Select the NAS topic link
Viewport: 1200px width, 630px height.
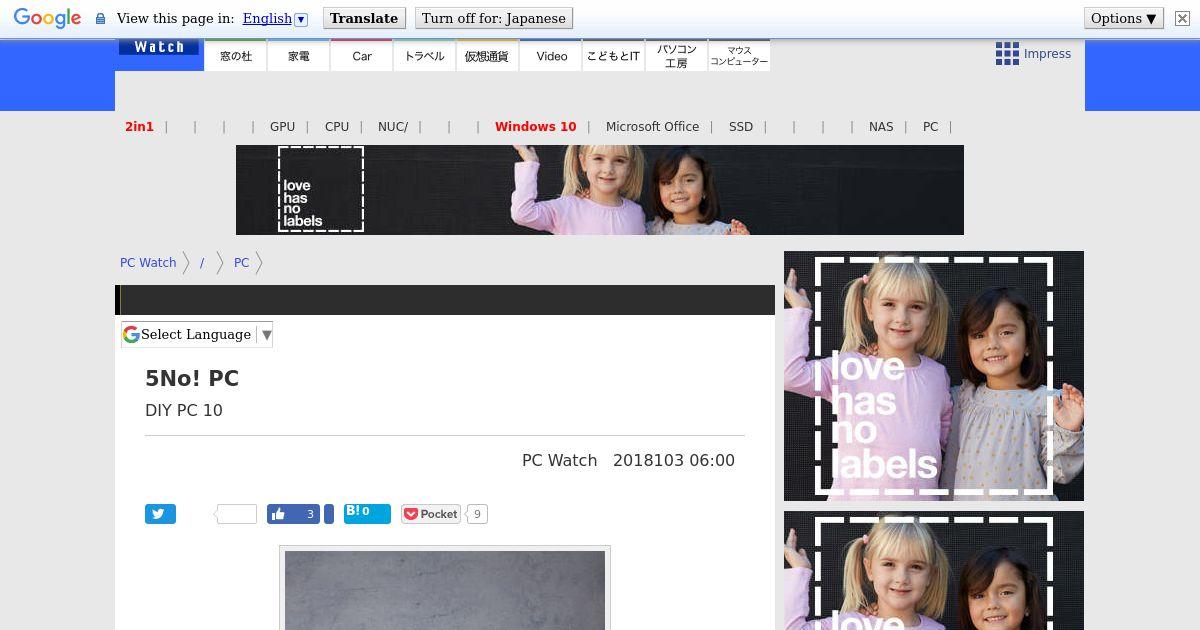click(881, 127)
